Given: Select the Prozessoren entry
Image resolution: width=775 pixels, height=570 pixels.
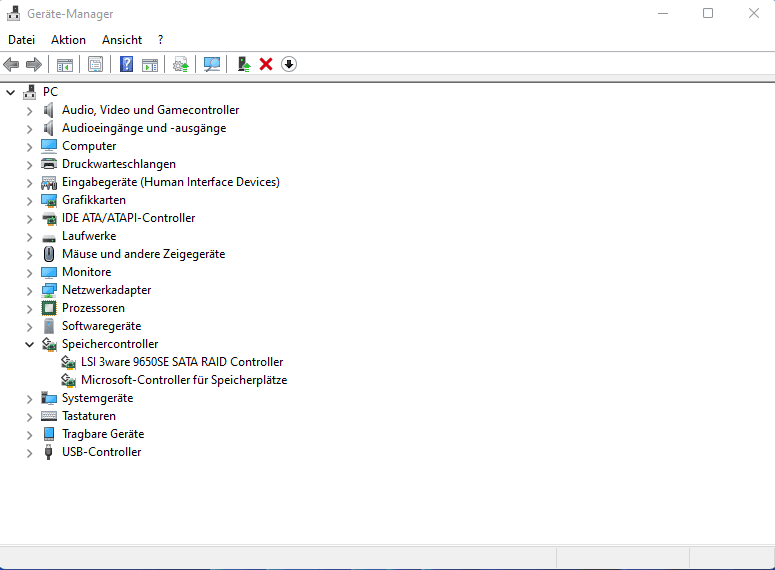Looking at the screenshot, I should pyautogui.click(x=93, y=308).
